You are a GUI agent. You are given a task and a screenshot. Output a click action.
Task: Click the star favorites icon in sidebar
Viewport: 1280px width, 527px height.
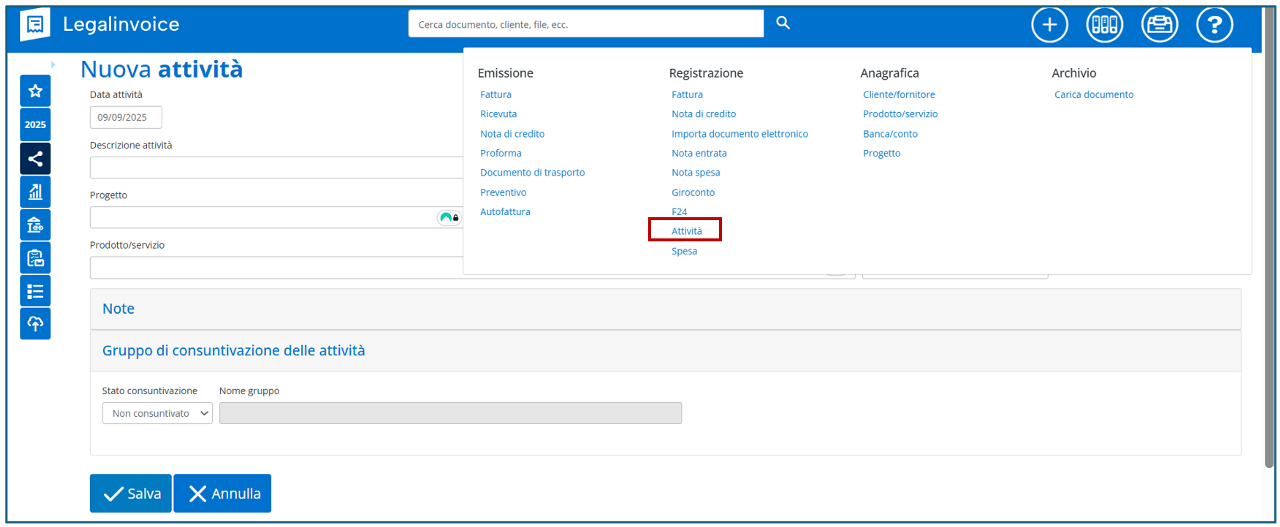click(35, 91)
